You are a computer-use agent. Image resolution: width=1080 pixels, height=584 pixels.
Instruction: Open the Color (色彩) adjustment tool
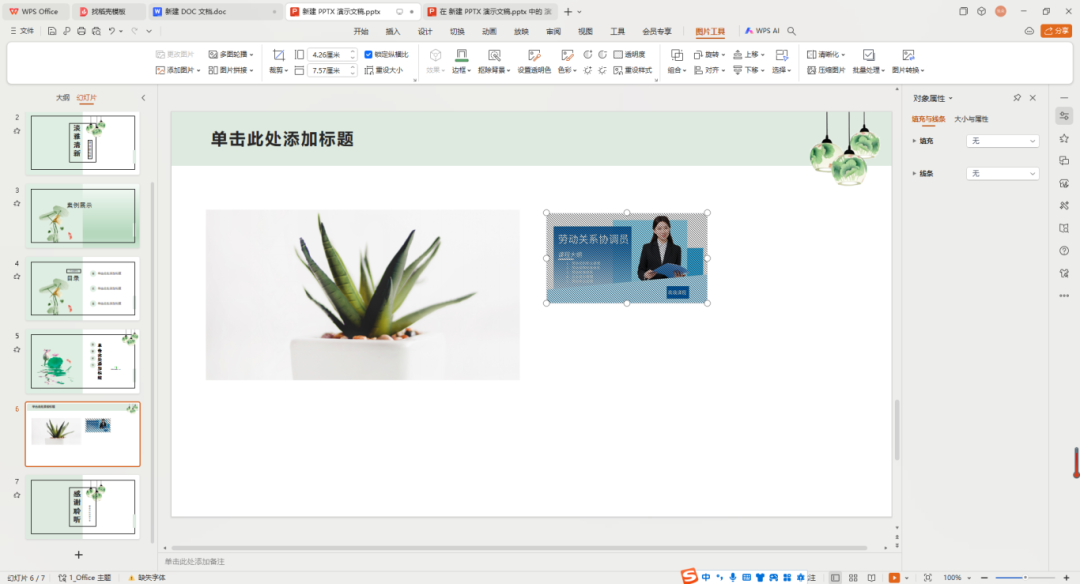point(567,61)
